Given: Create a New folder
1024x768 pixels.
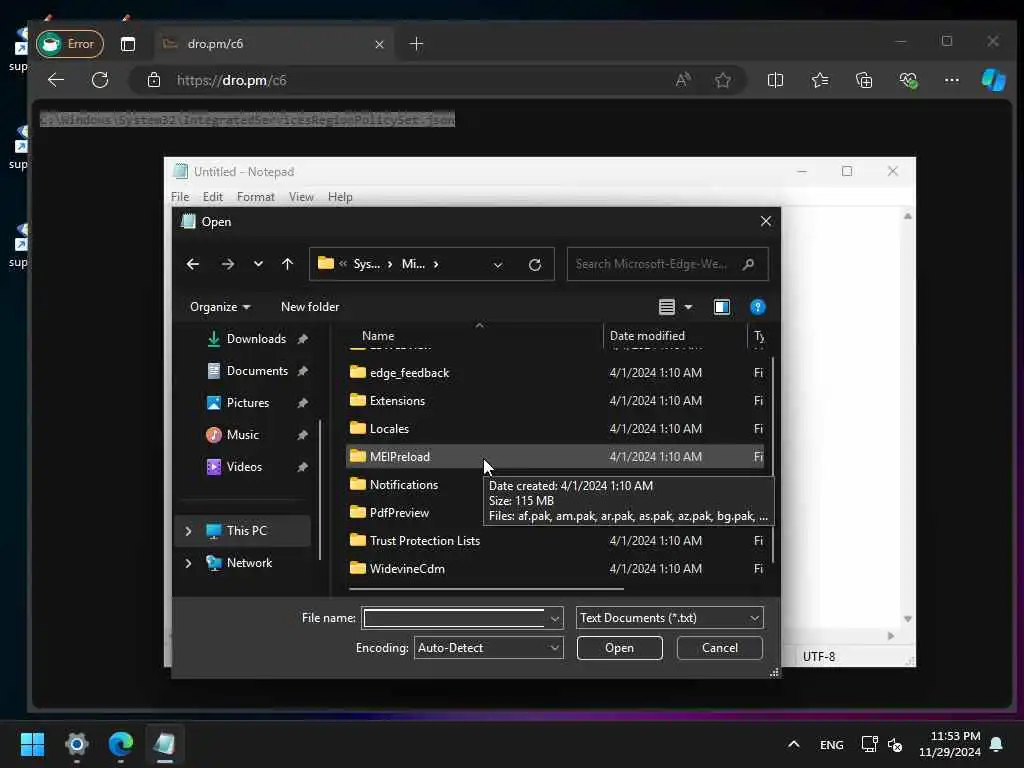Looking at the screenshot, I should coord(310,307).
